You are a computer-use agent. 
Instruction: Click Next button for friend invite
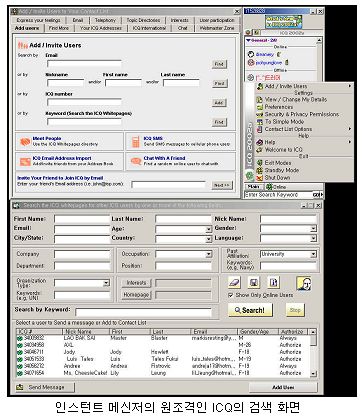click(222, 185)
